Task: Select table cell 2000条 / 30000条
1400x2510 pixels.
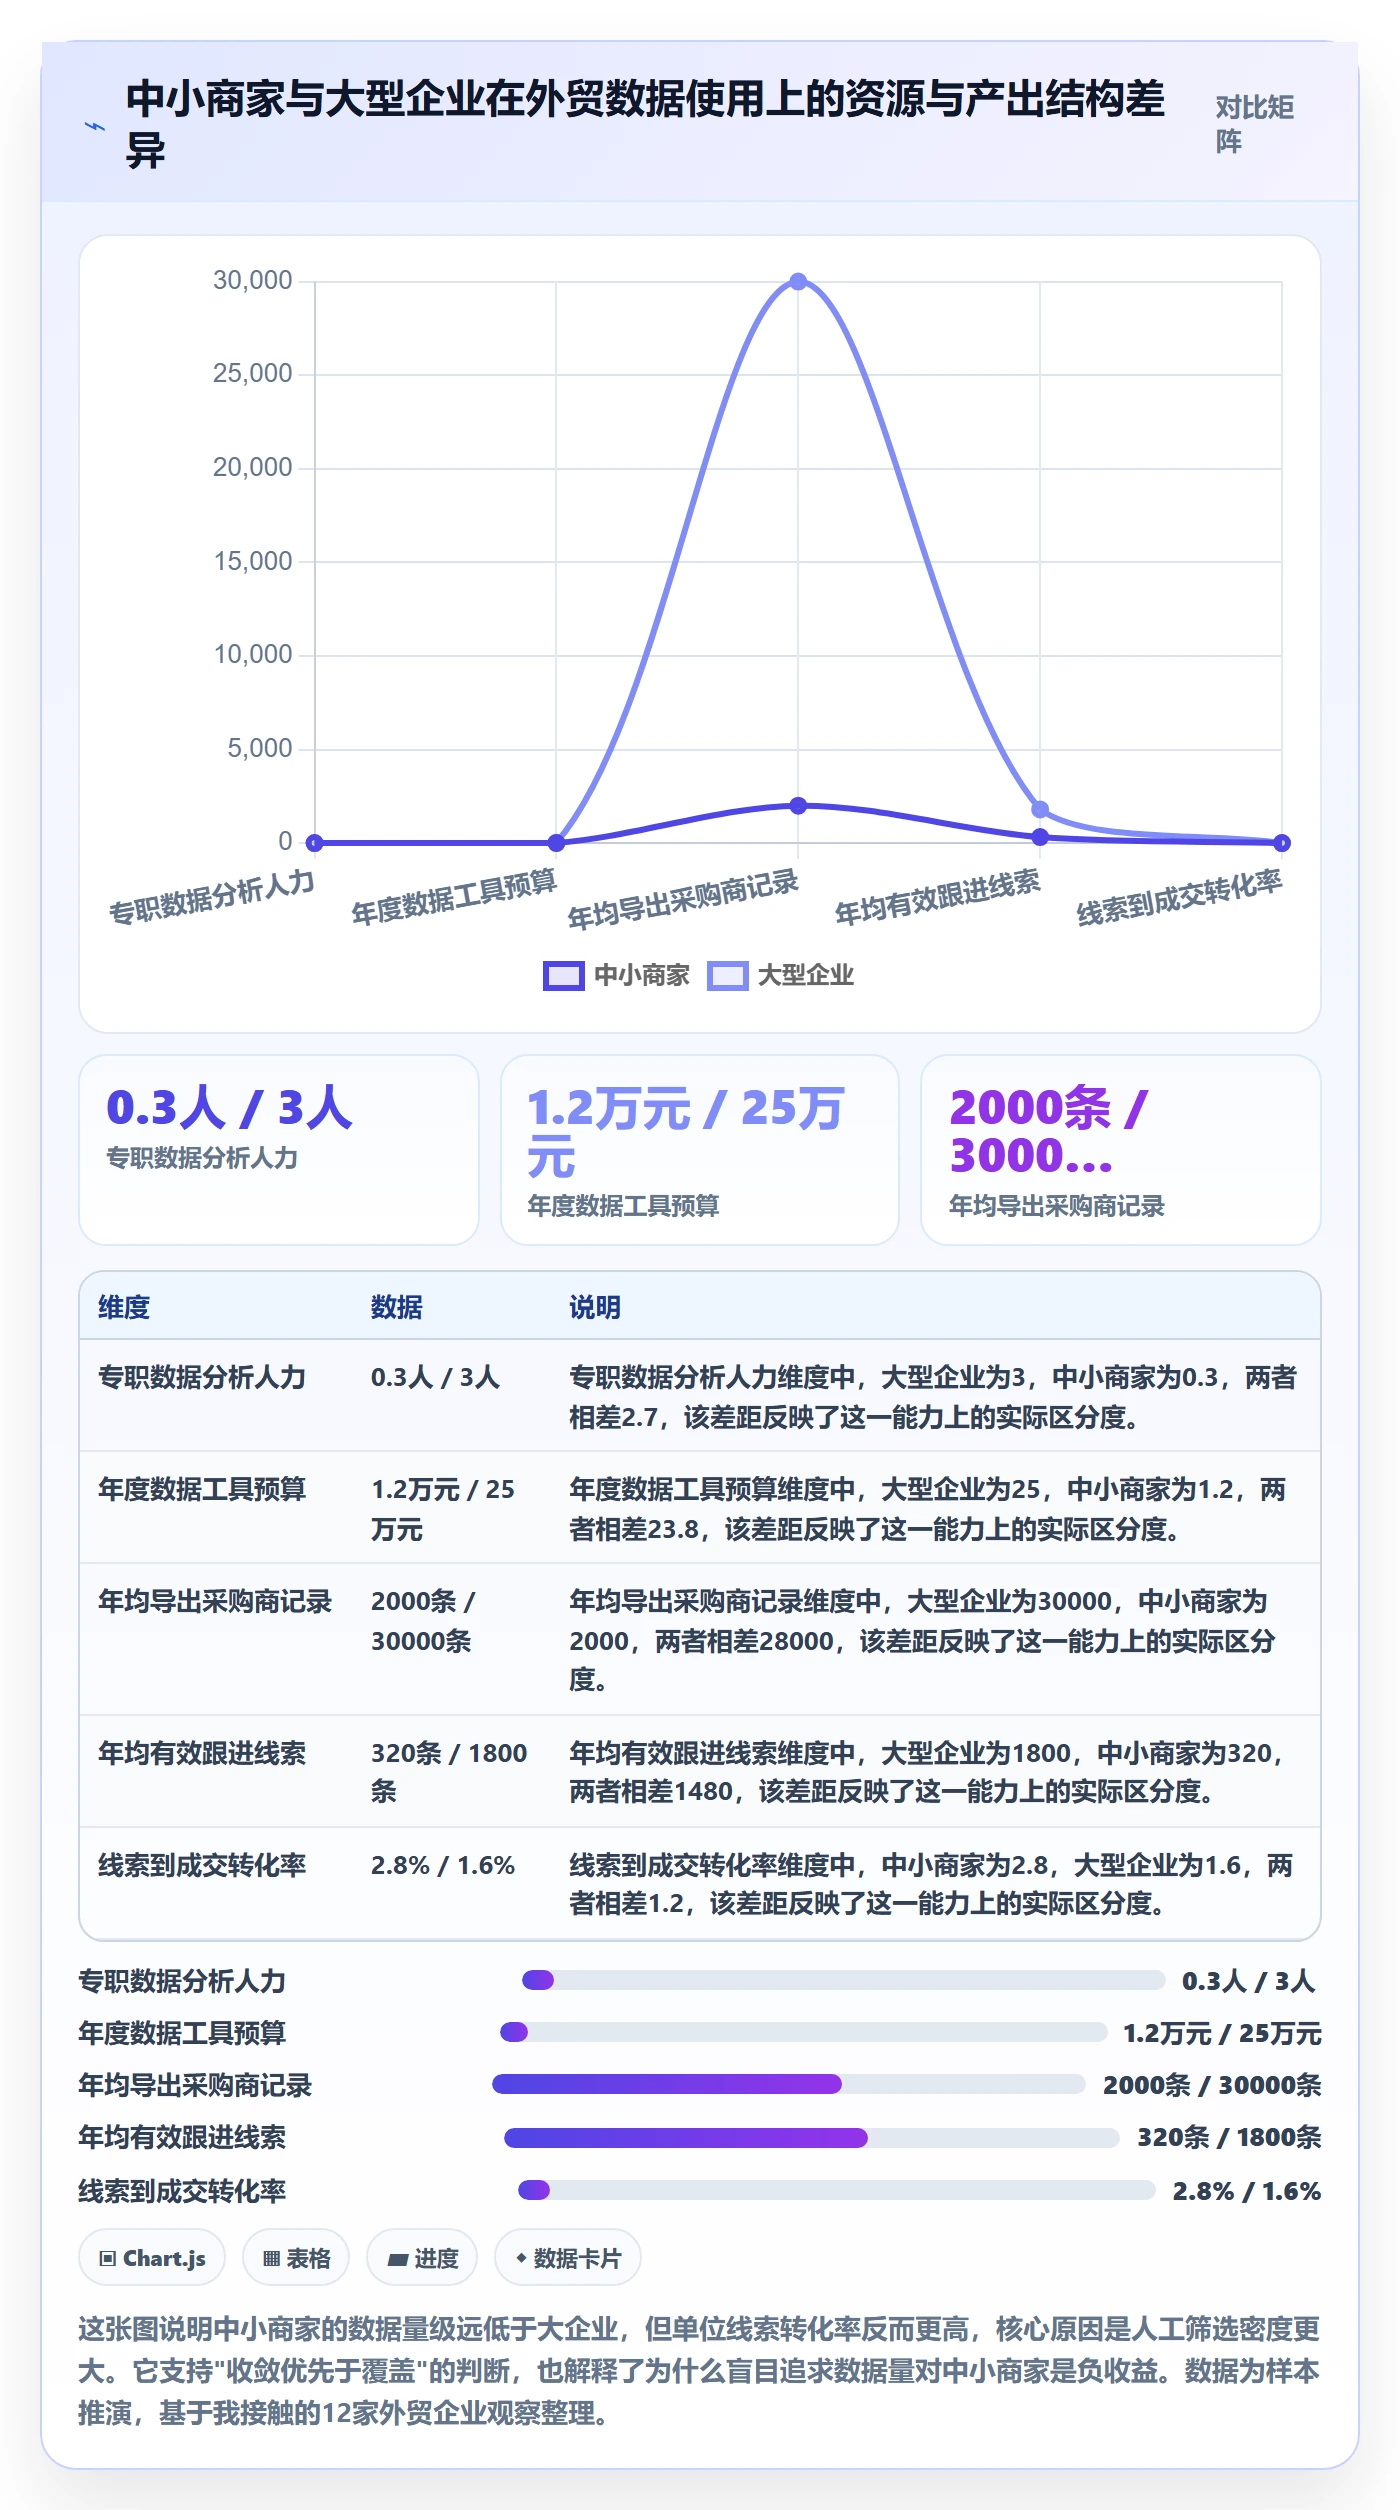Action: (423, 1621)
